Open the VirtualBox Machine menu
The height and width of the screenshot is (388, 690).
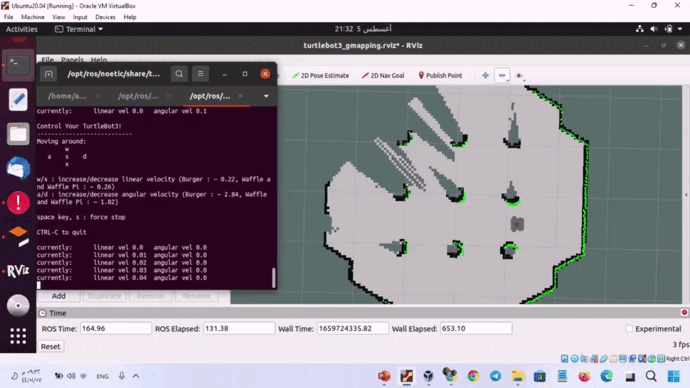point(33,17)
